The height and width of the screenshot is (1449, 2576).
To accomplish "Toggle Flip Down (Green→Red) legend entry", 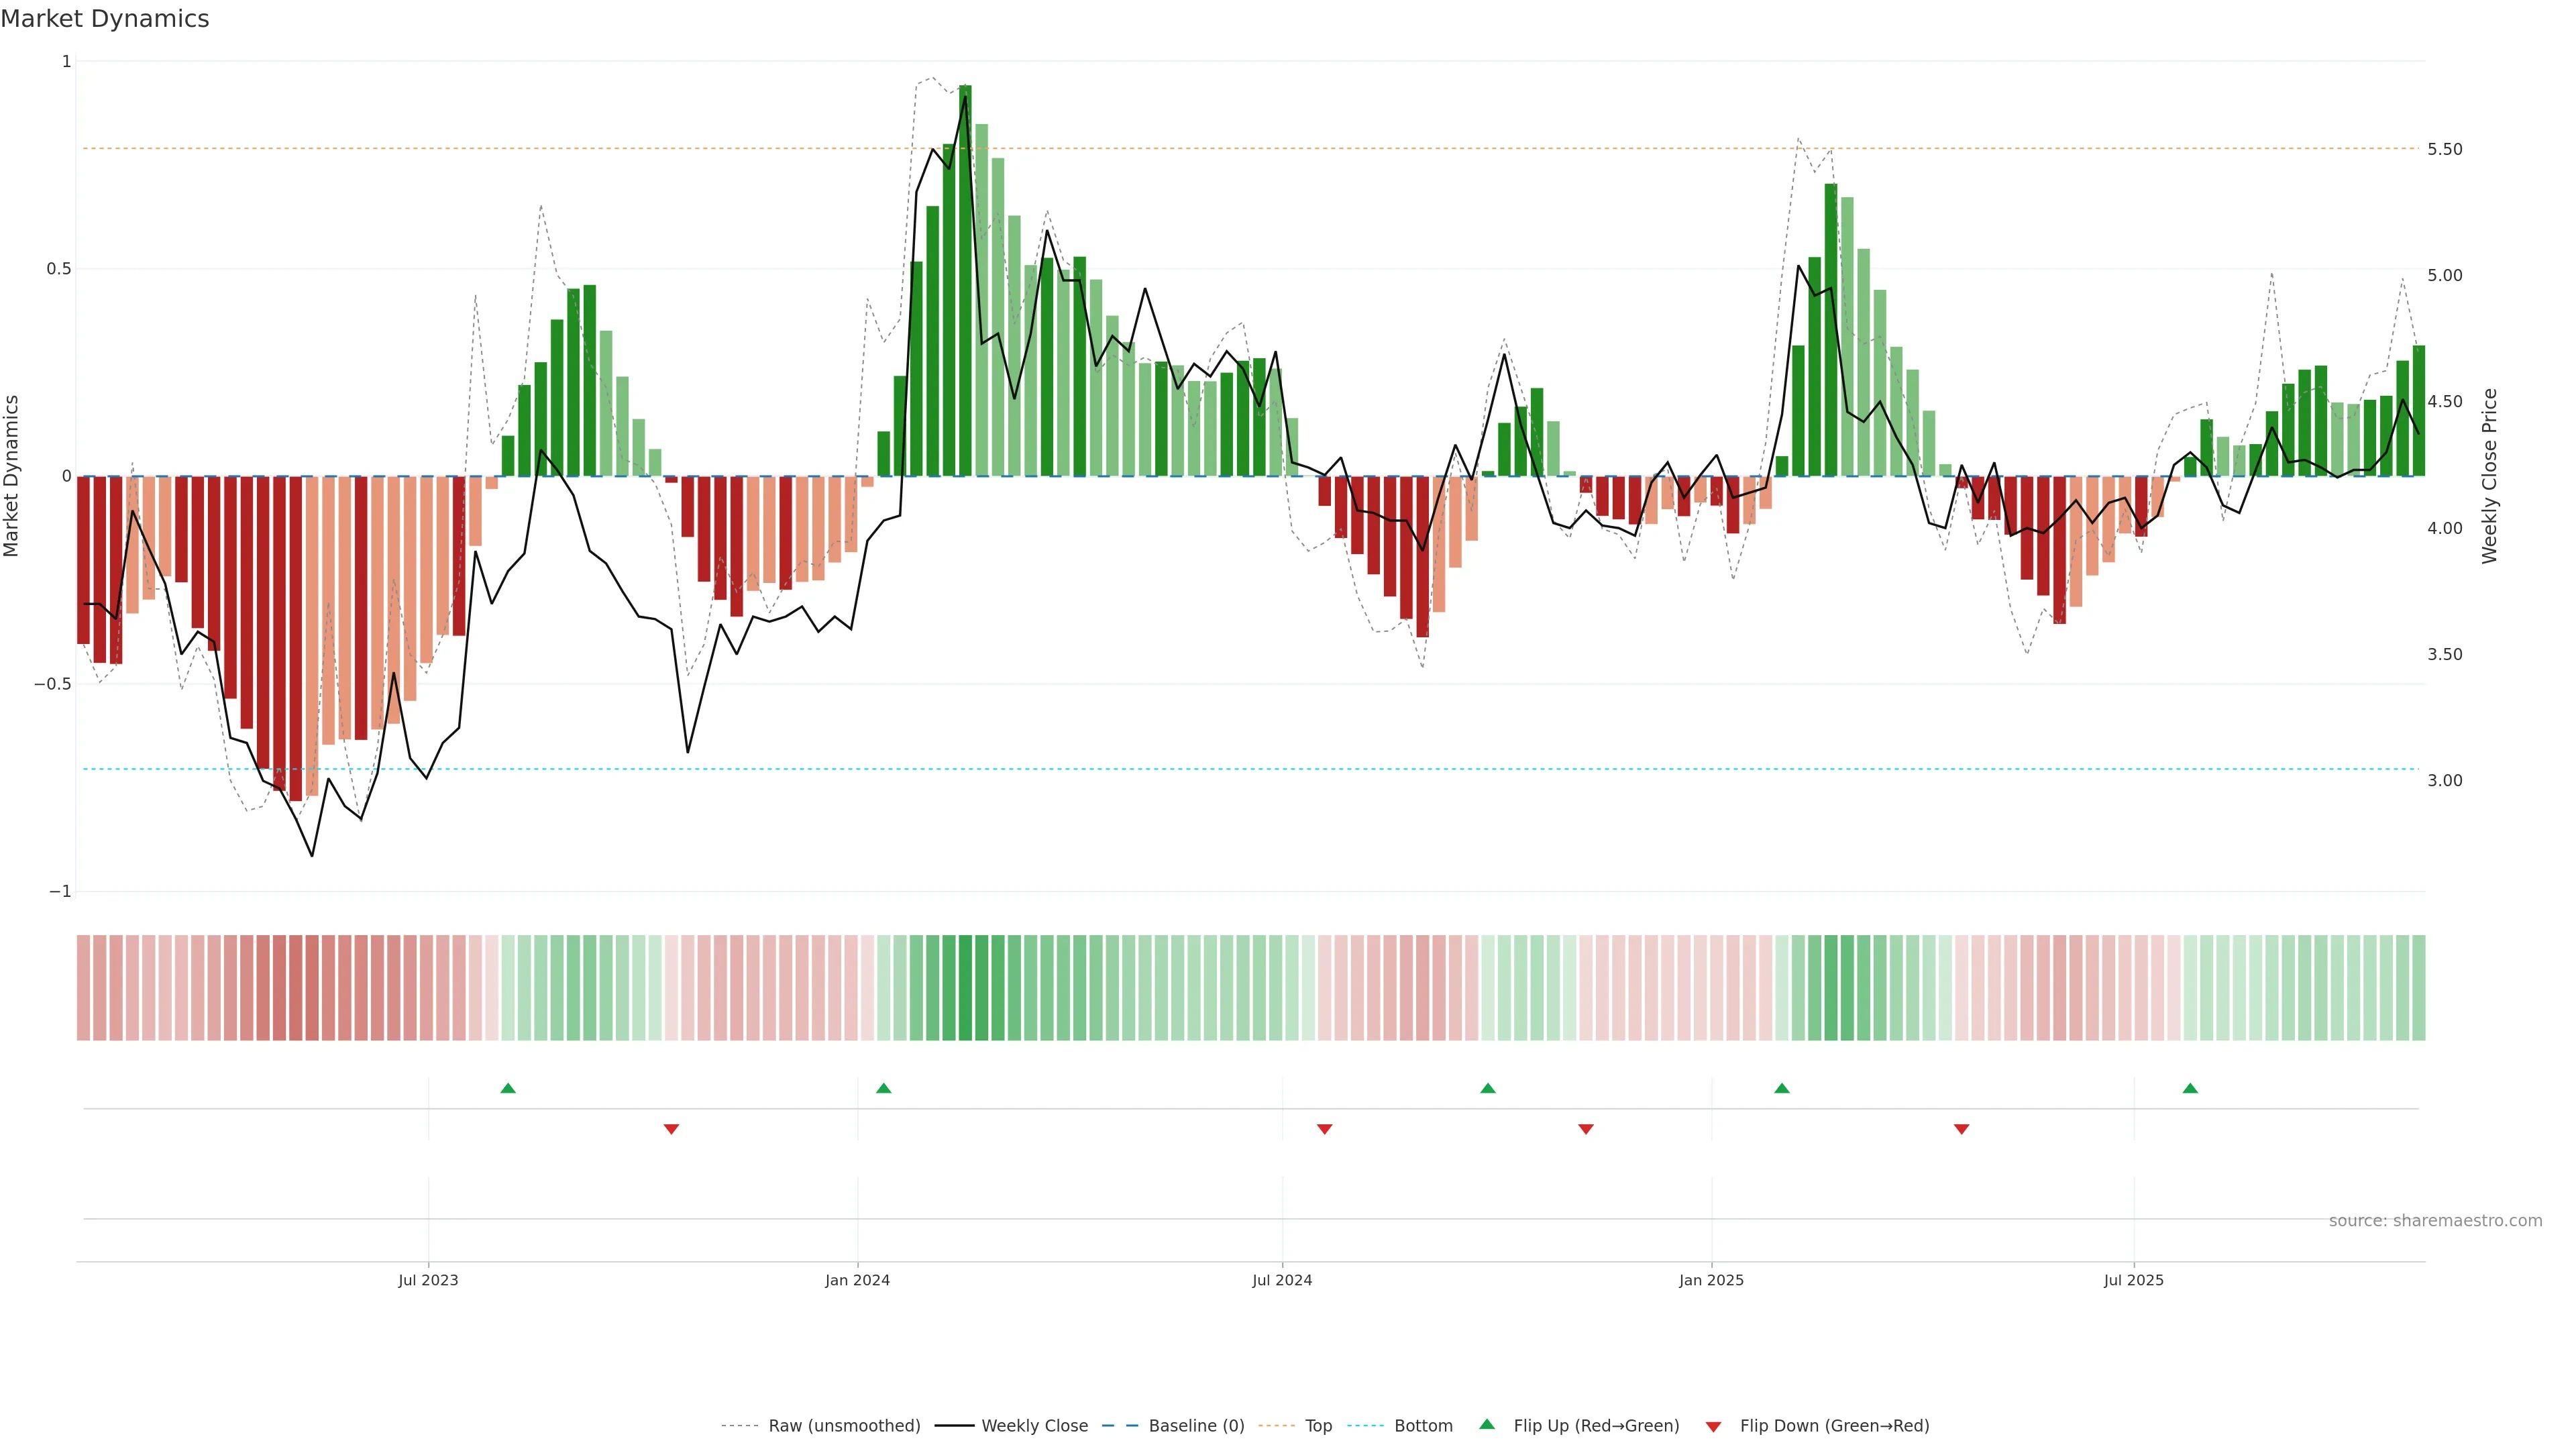I will point(1834,1426).
